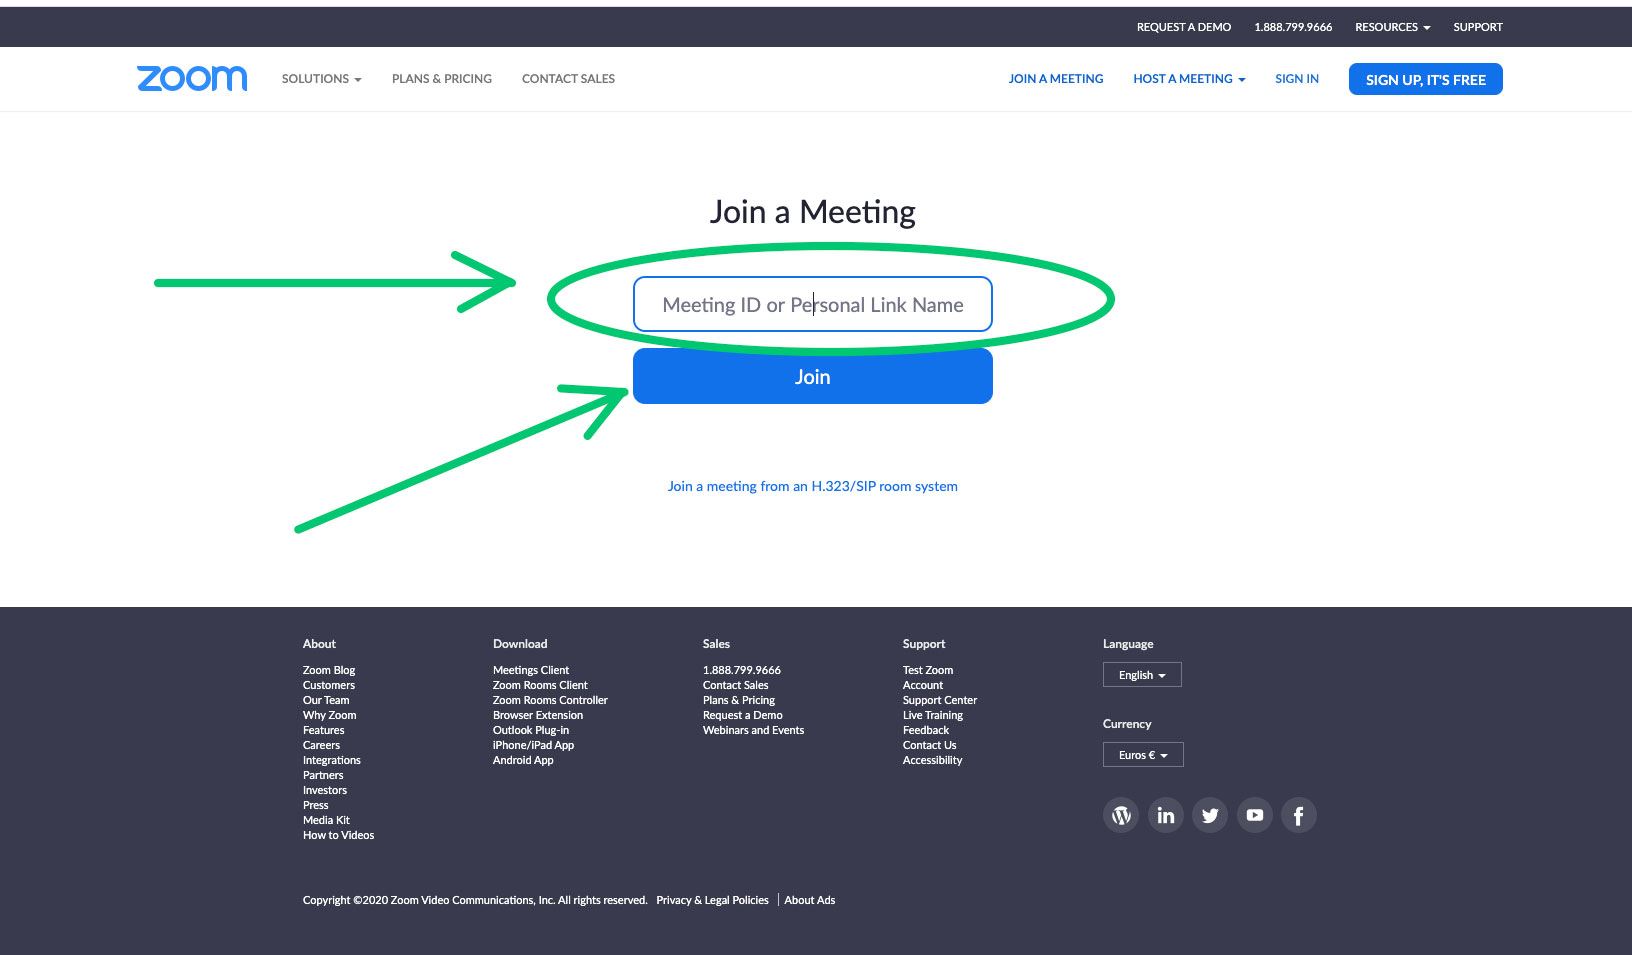
Task: Open Zoom Rooms Controller download link
Action: (550, 700)
